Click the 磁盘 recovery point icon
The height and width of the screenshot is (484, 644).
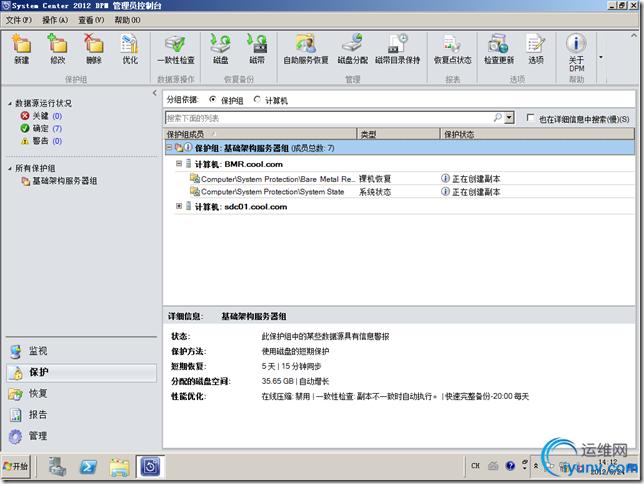(221, 49)
